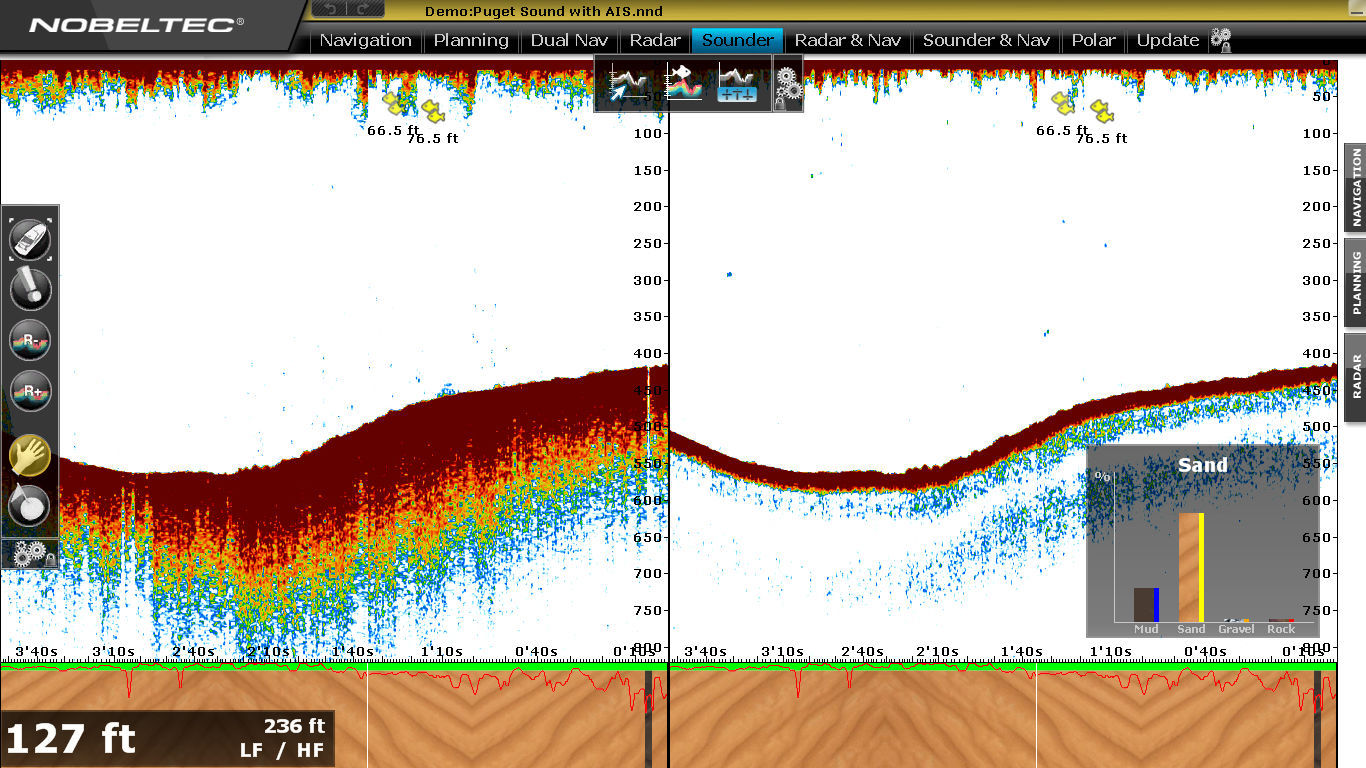The image size is (1366, 768).
Task: Click the R- range decrease icon
Action: [x=30, y=341]
